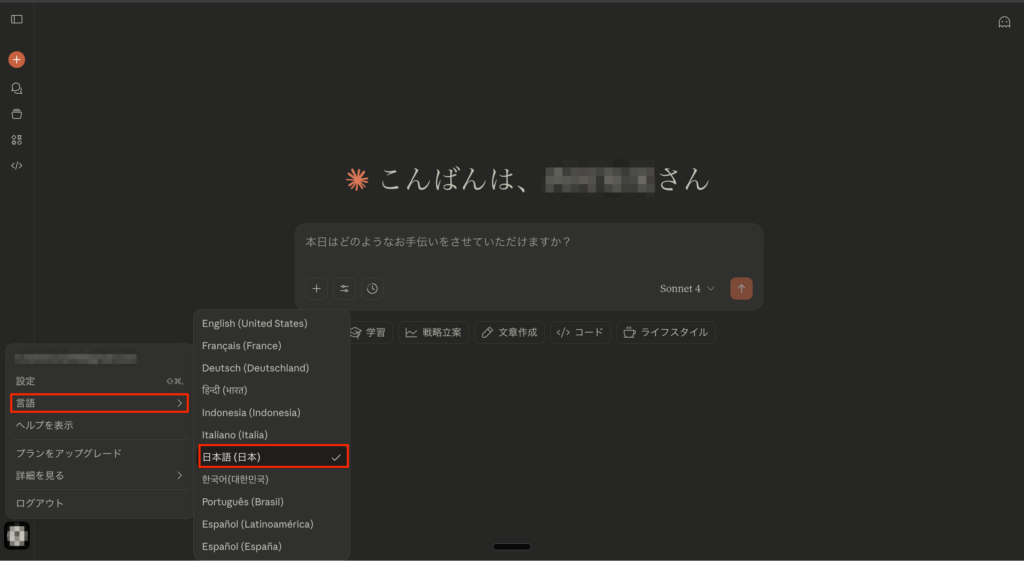The height and width of the screenshot is (575, 1024).
Task: Click the blurred account email header
Action: click(x=76, y=359)
